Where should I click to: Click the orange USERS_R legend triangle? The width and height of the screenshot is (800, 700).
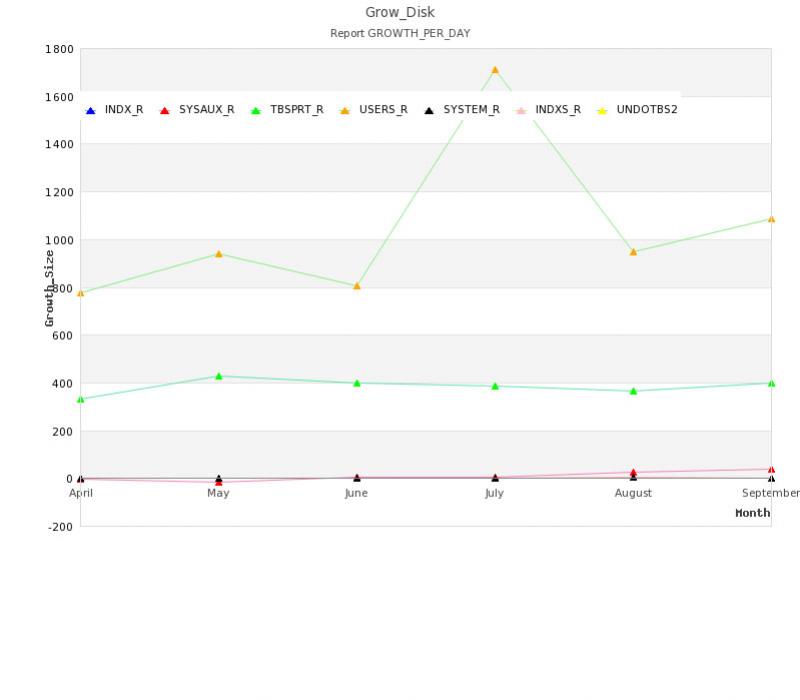tap(345, 111)
